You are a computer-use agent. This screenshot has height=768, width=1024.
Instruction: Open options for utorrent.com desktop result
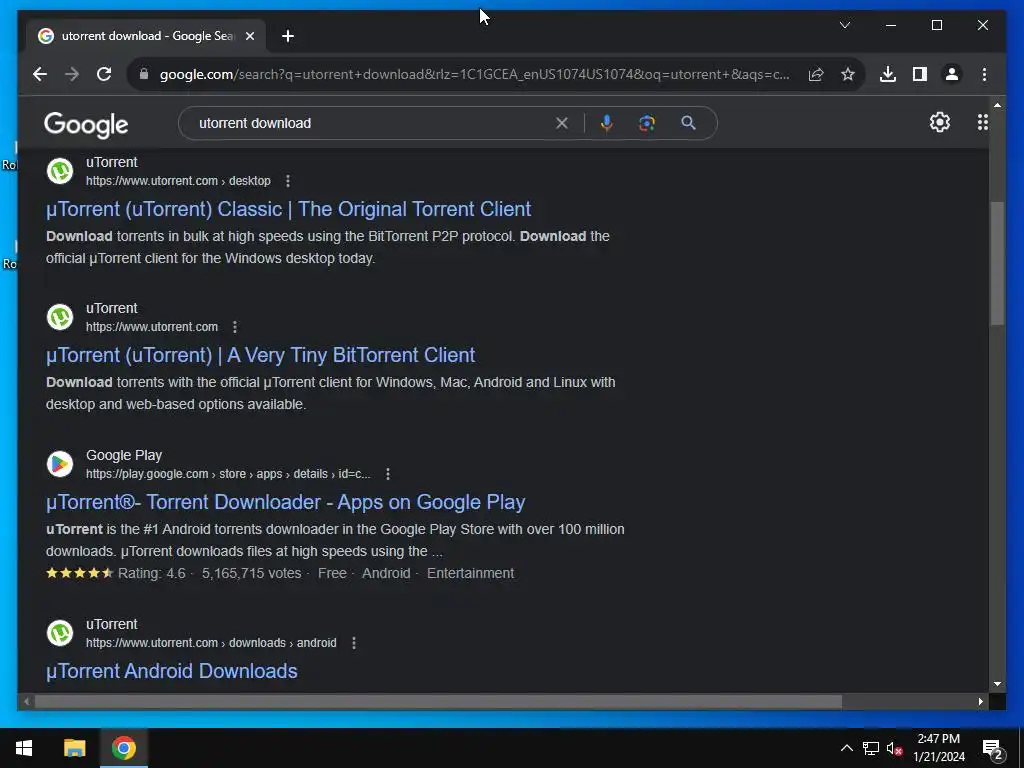[x=288, y=181]
